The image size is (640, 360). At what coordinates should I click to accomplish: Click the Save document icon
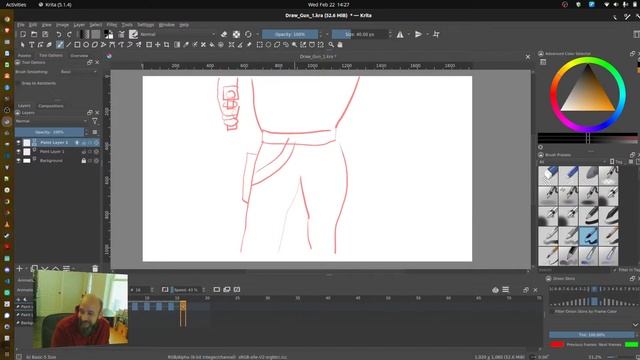click(45, 34)
